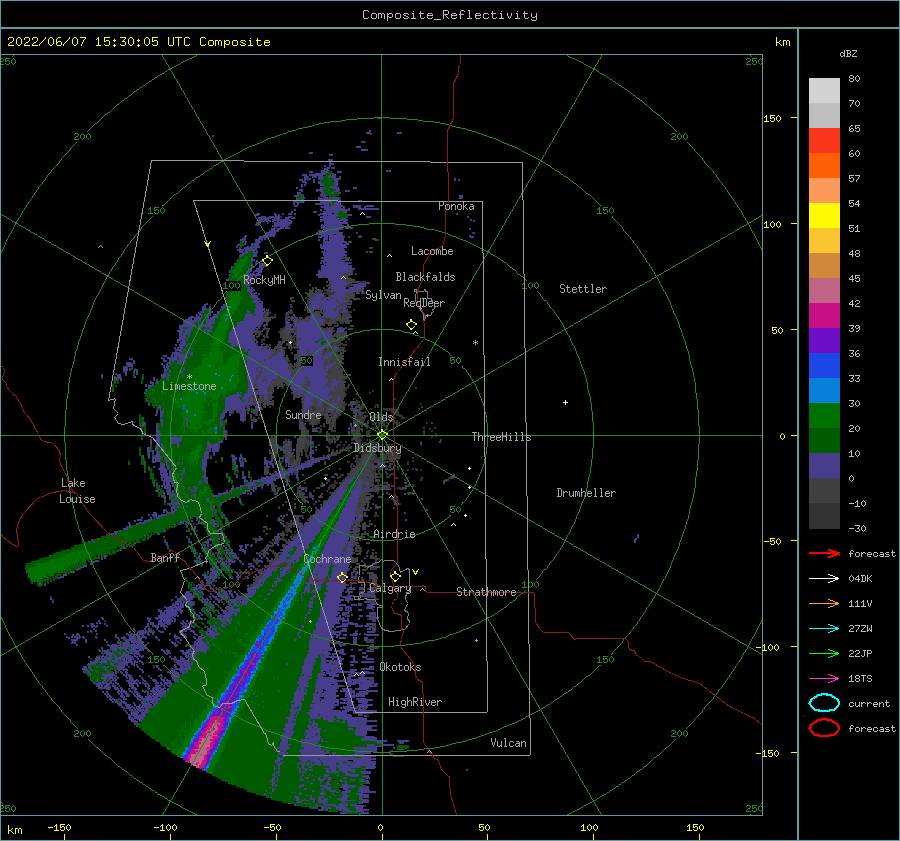Image resolution: width=900 pixels, height=841 pixels.
Task: Click the blue 33-36 dBZ swatch
Action: click(x=824, y=365)
